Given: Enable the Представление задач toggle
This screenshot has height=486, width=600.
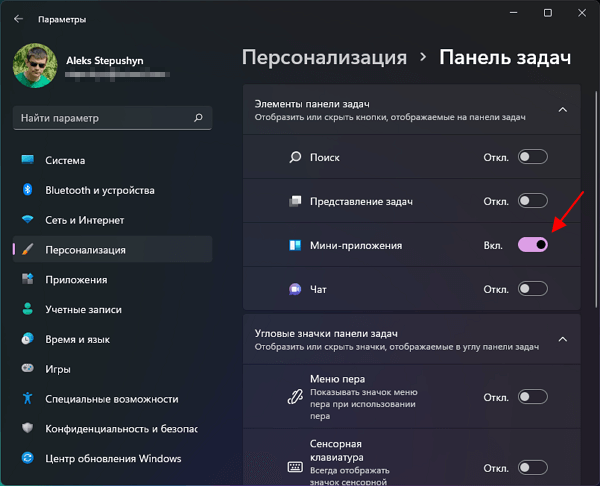Looking at the screenshot, I should [533, 201].
